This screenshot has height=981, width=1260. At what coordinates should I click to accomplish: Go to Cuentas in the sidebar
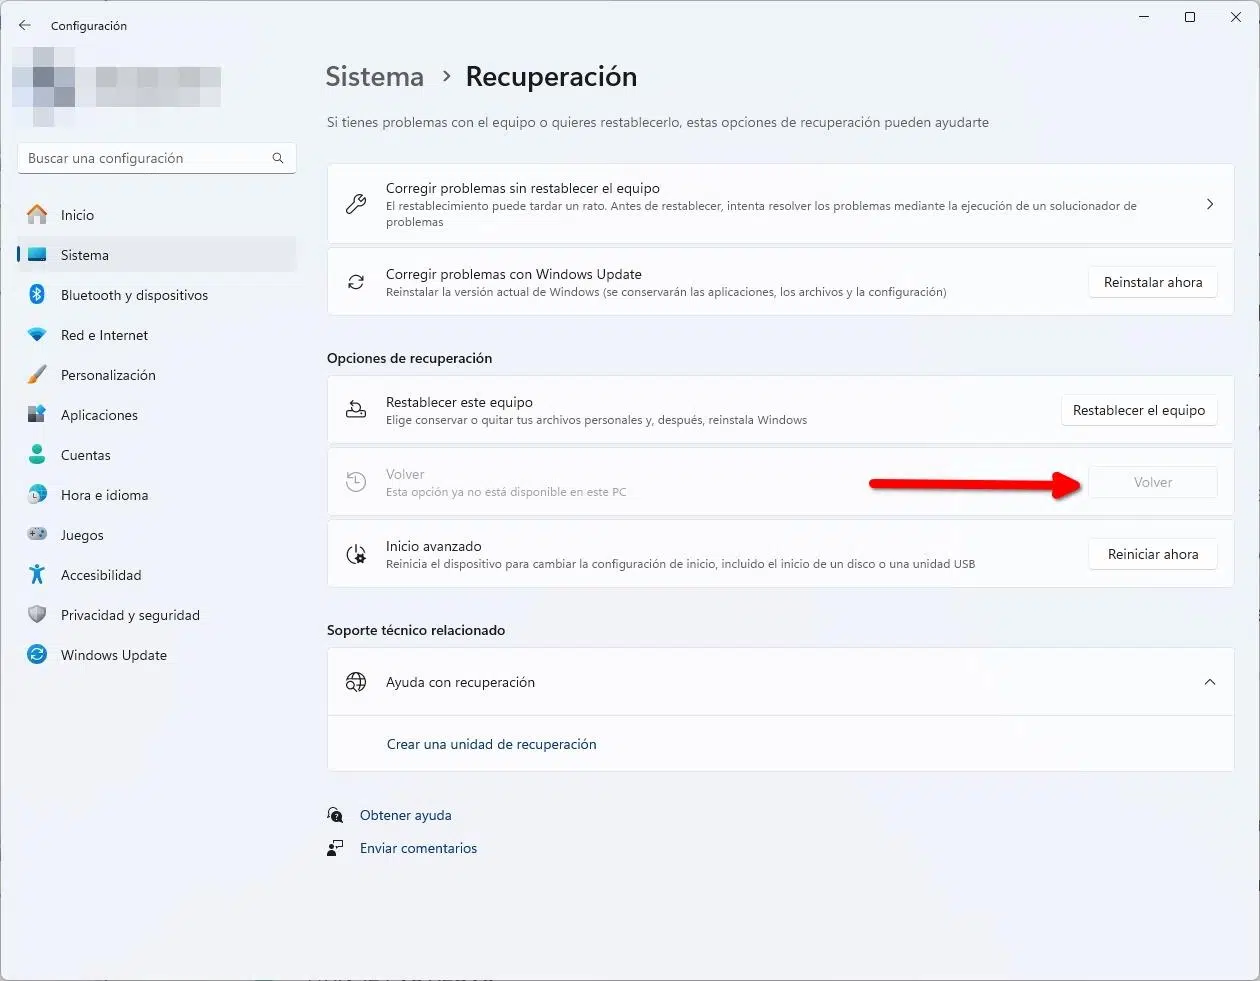[86, 455]
